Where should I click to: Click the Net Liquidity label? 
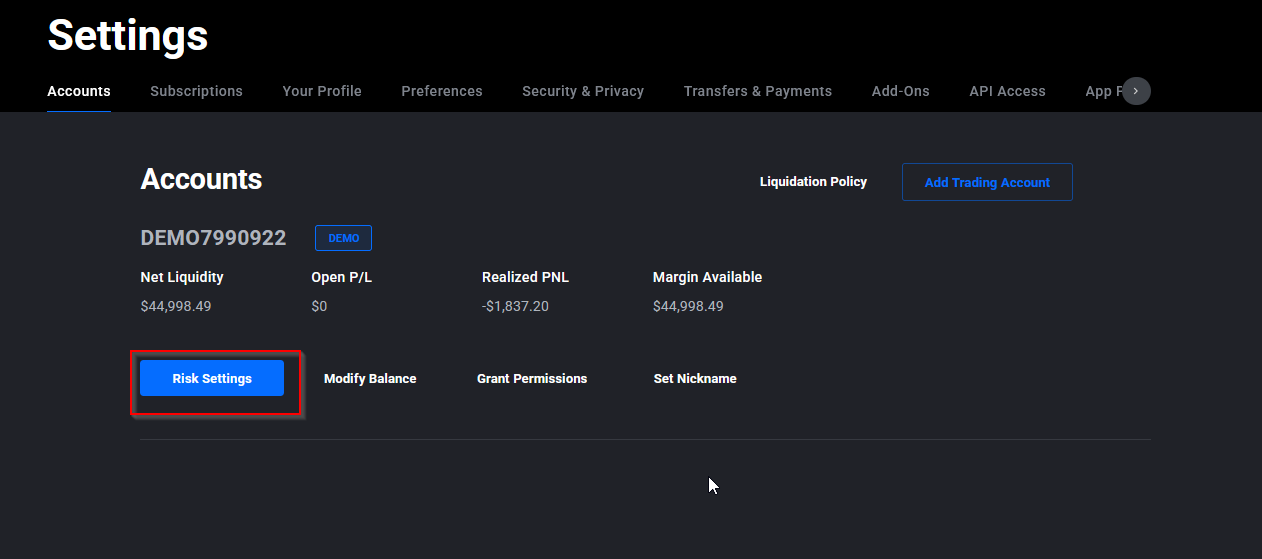tap(182, 277)
